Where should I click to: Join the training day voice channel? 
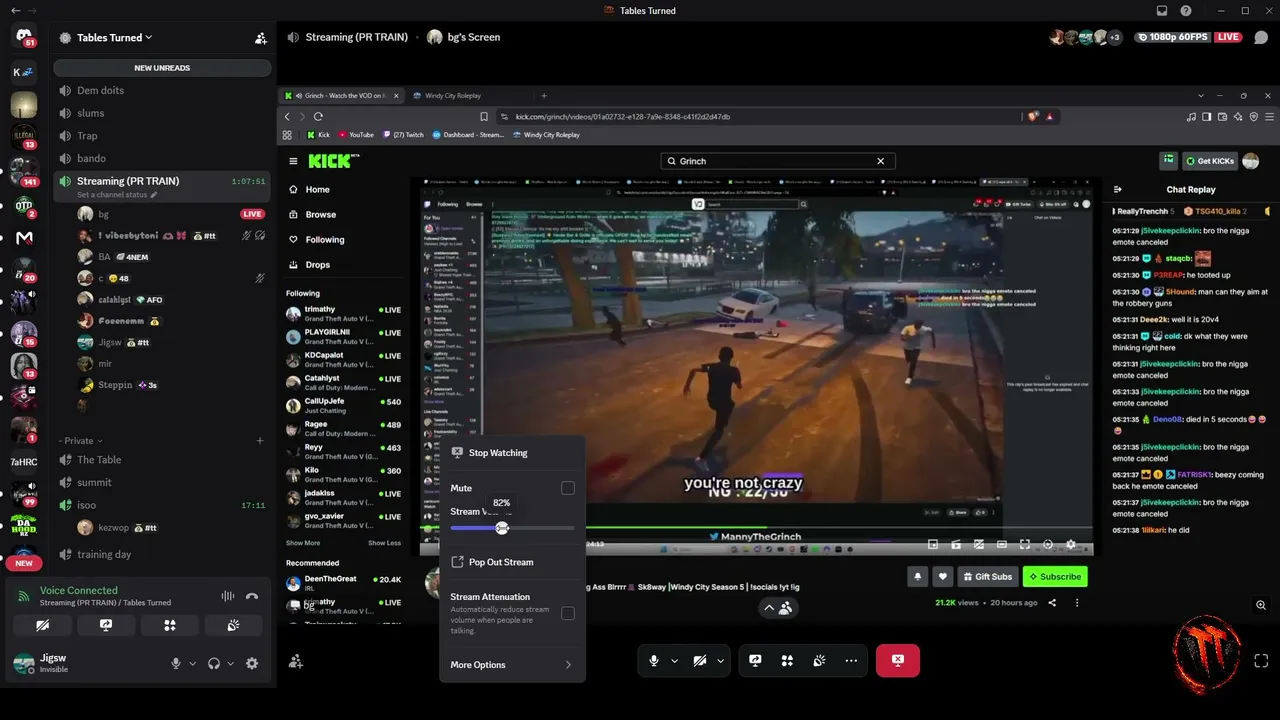pos(162,554)
